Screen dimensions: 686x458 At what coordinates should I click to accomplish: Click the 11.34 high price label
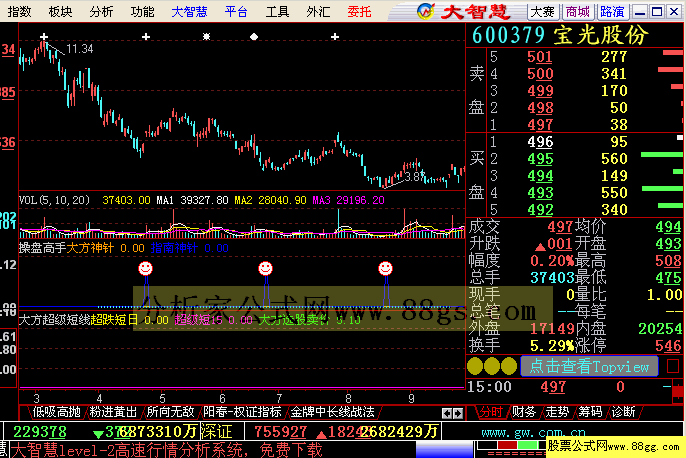[x=80, y=49]
